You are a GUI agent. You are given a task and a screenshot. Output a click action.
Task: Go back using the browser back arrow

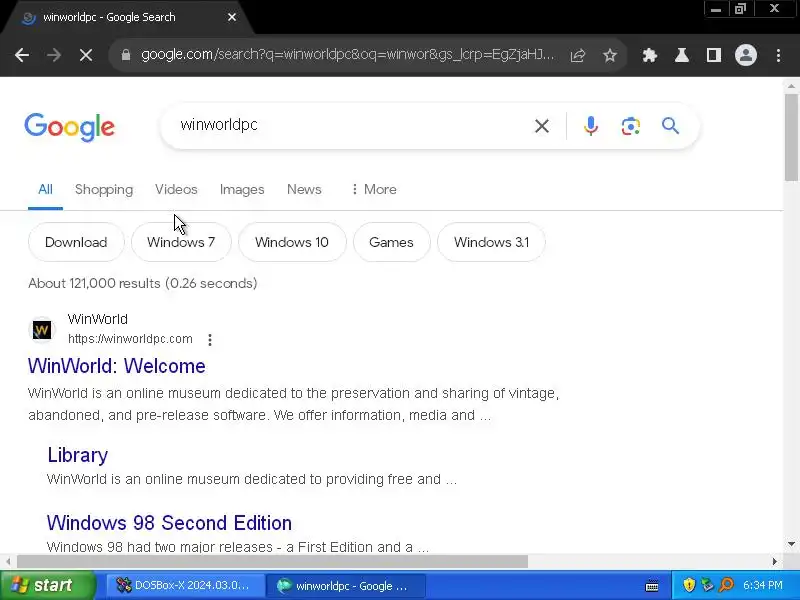22,55
